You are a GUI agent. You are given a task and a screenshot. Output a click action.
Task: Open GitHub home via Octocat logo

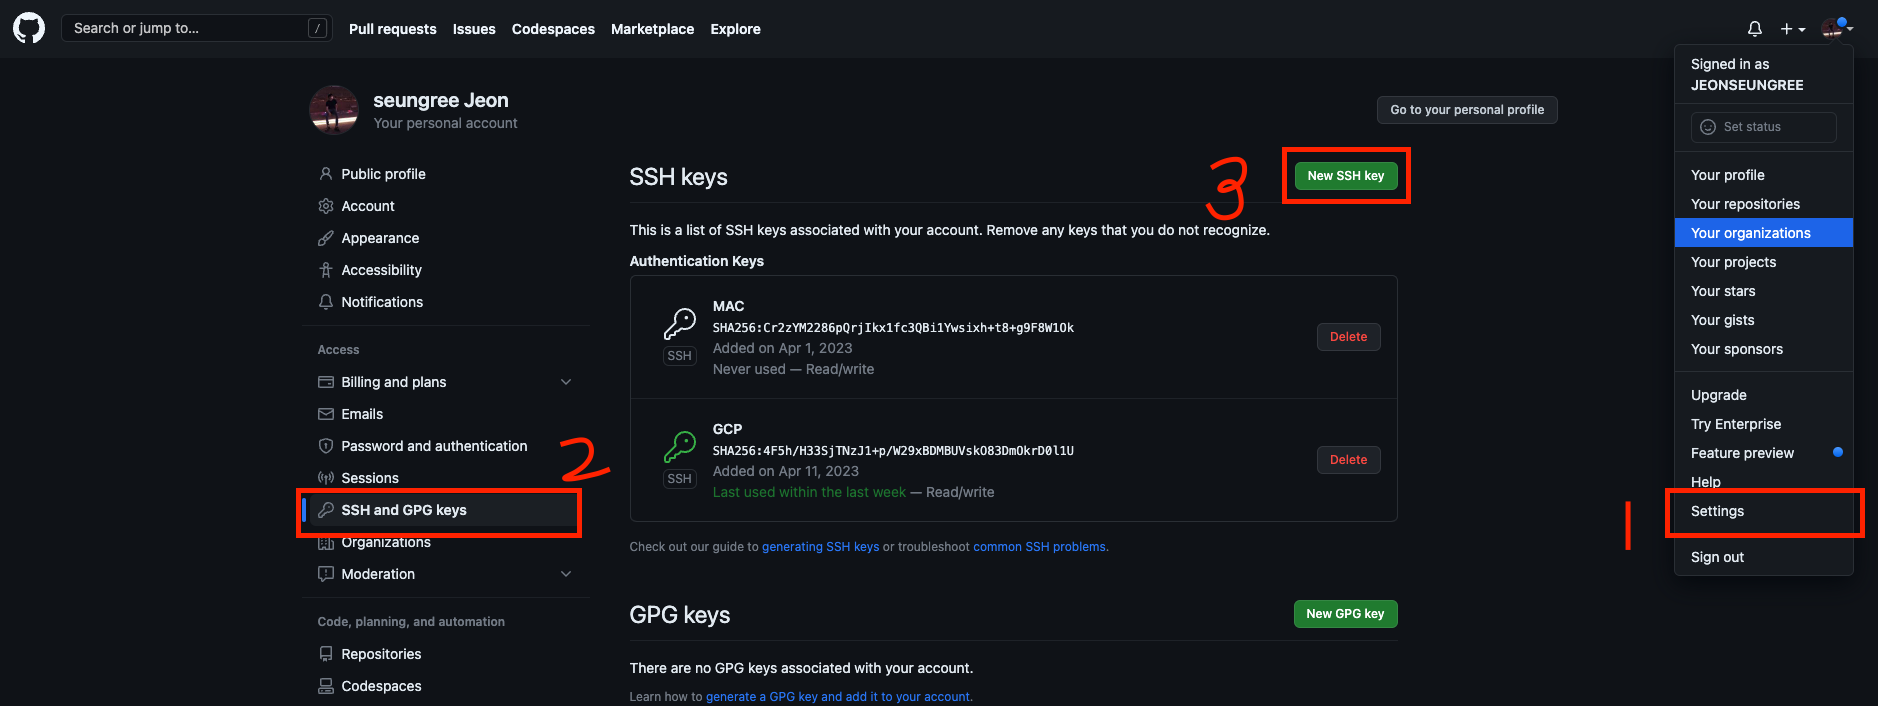click(29, 28)
